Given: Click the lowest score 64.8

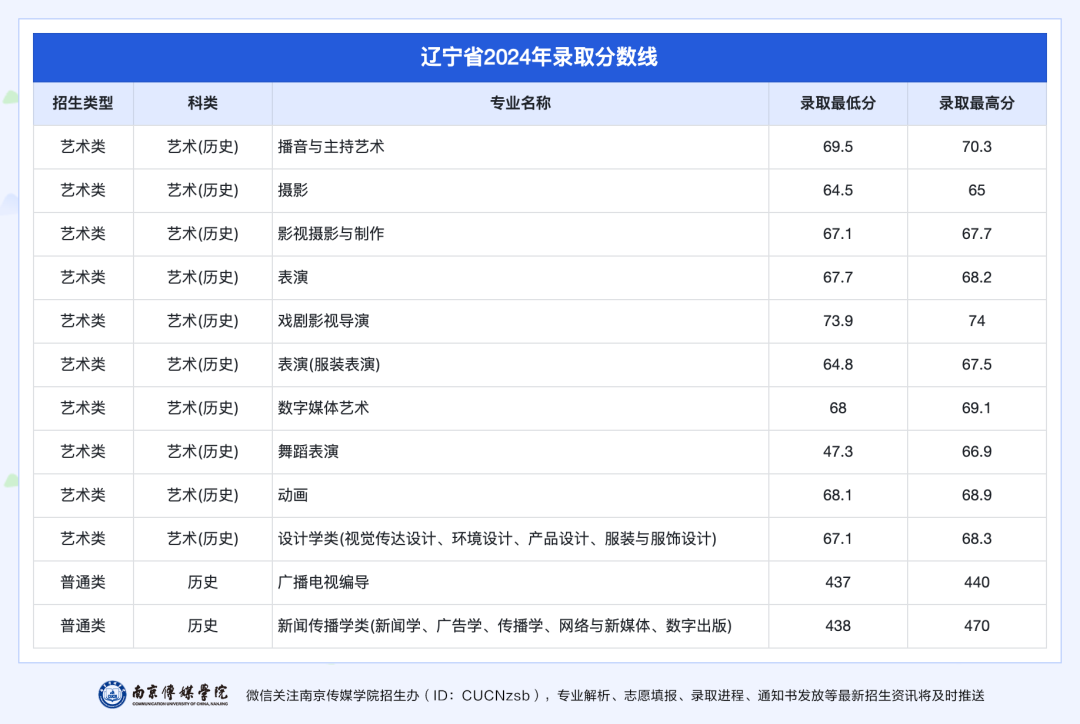Looking at the screenshot, I should pos(838,364).
